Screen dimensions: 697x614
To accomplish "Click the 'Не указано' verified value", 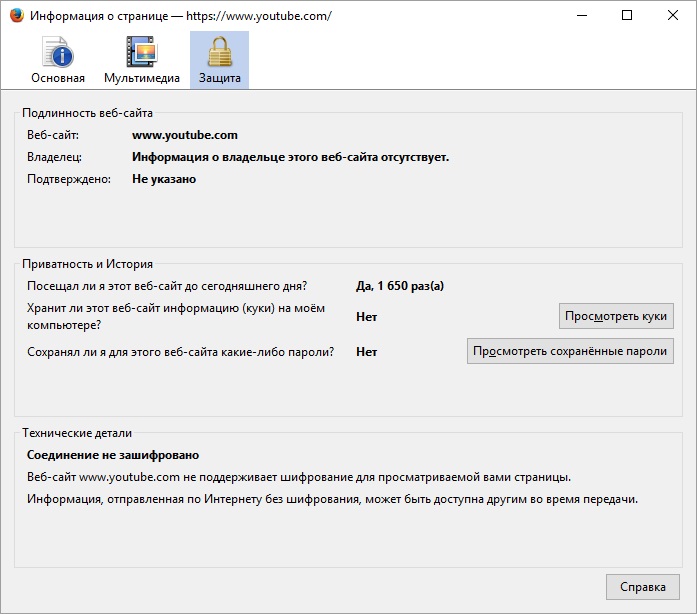I will [164, 179].
